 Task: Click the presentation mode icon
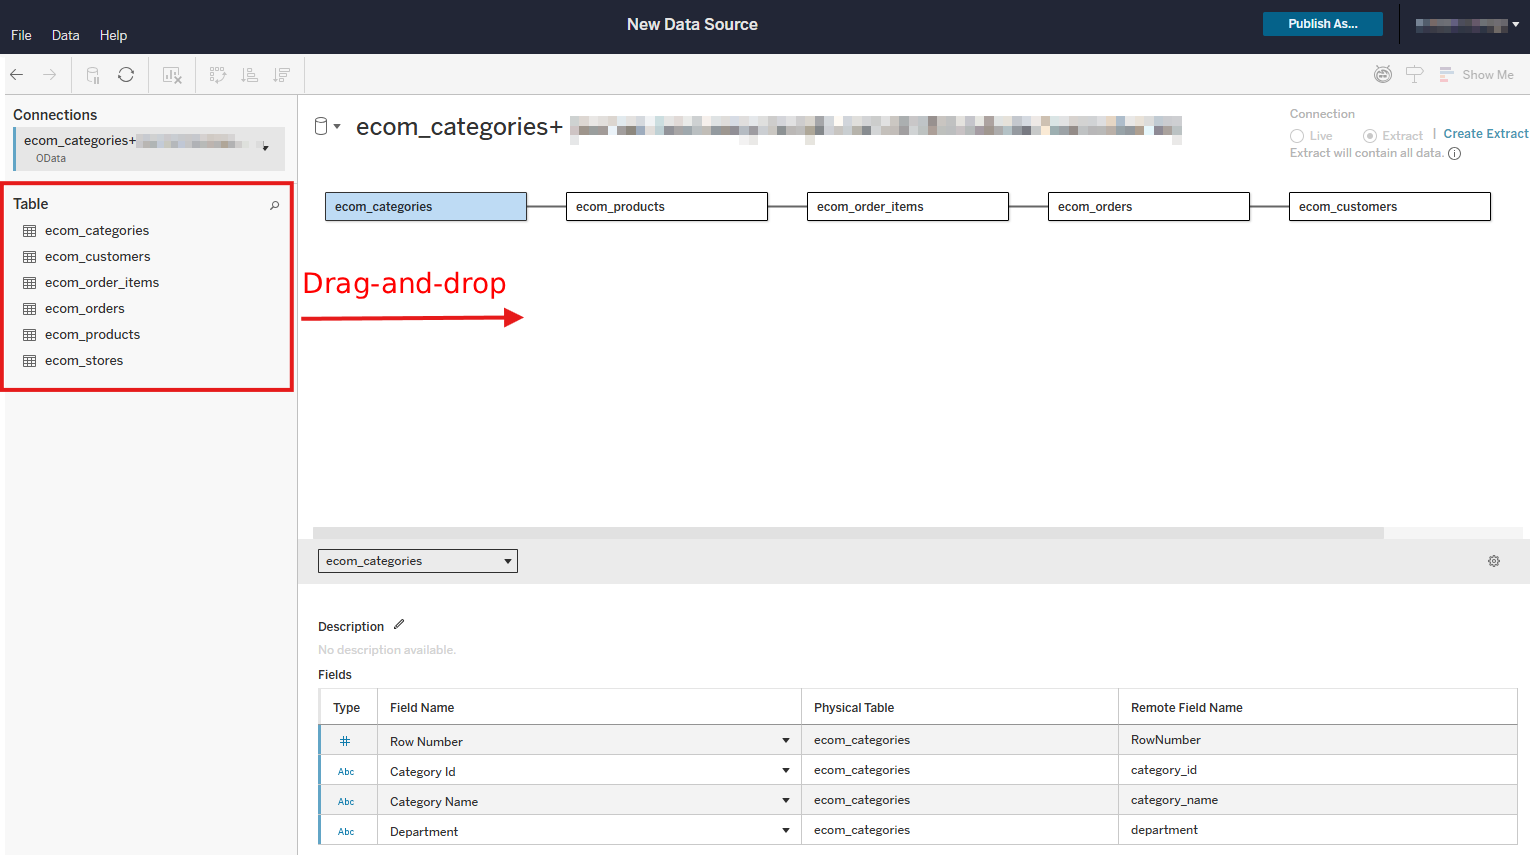[x=1414, y=75]
